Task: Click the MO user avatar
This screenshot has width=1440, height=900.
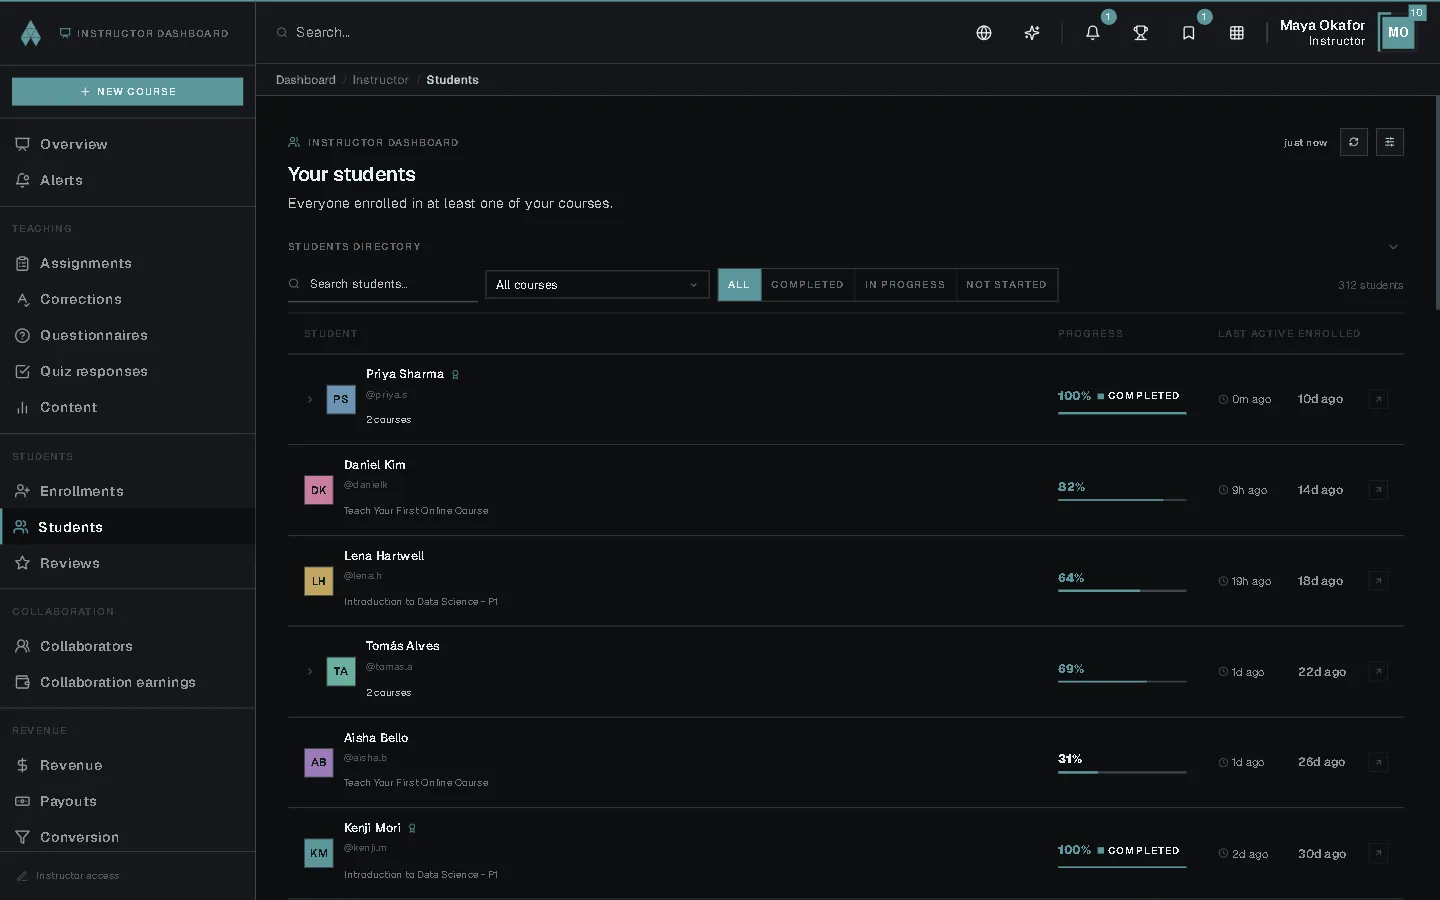Action: click(1398, 33)
